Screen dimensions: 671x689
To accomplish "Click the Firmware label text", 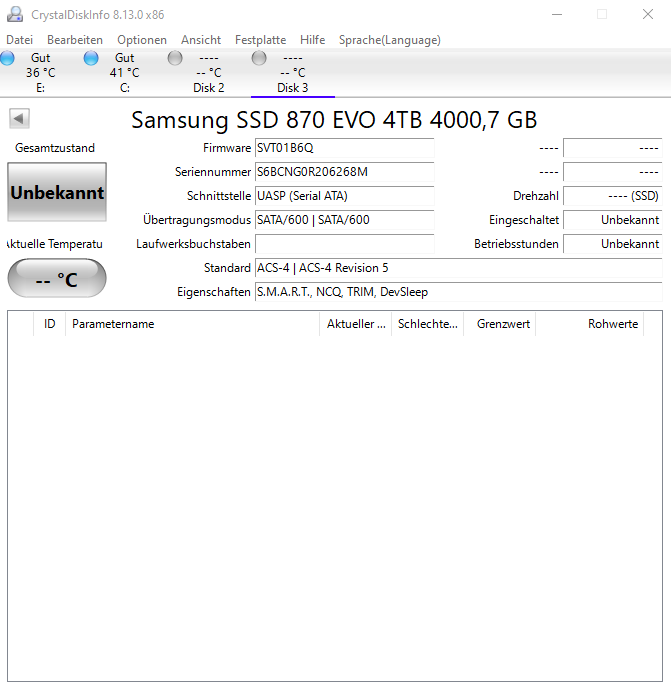I will point(227,148).
